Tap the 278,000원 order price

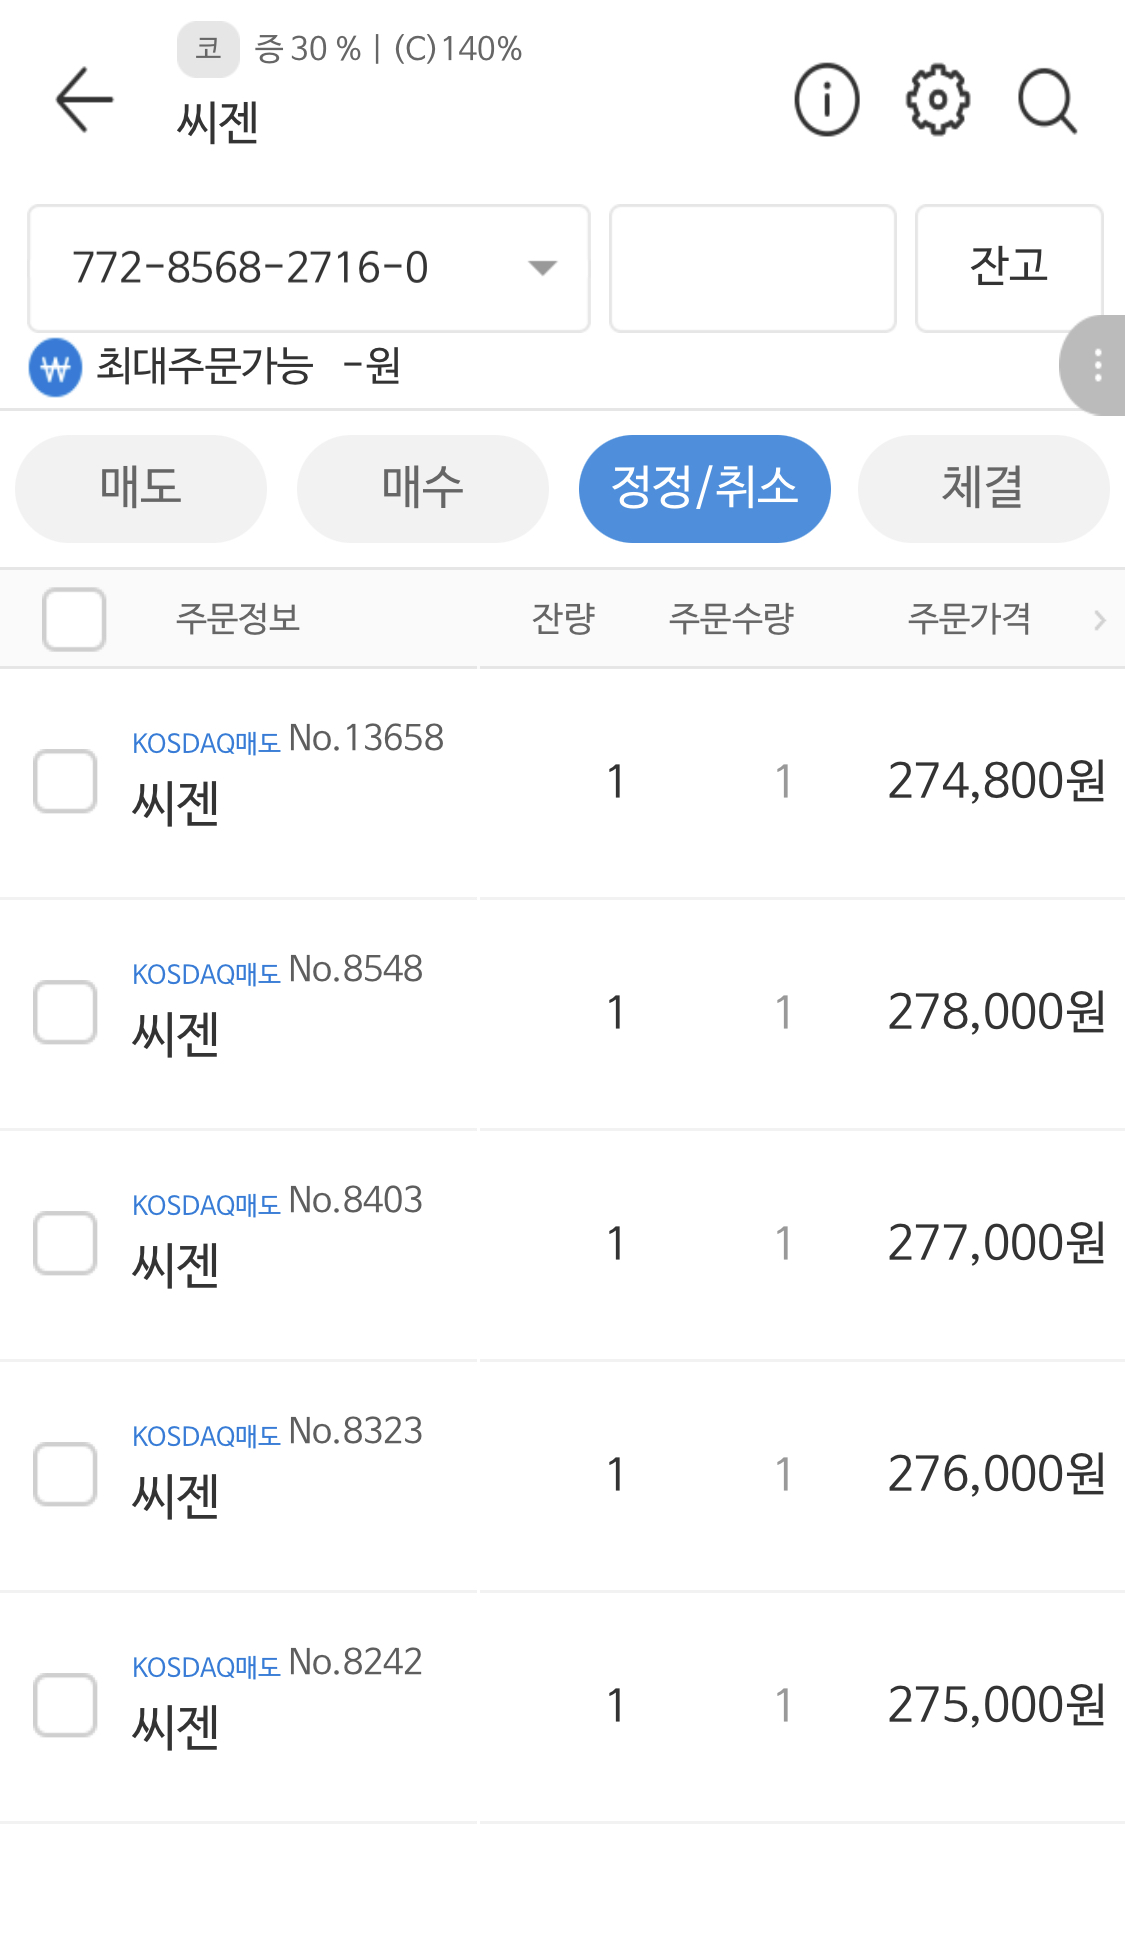[996, 1012]
